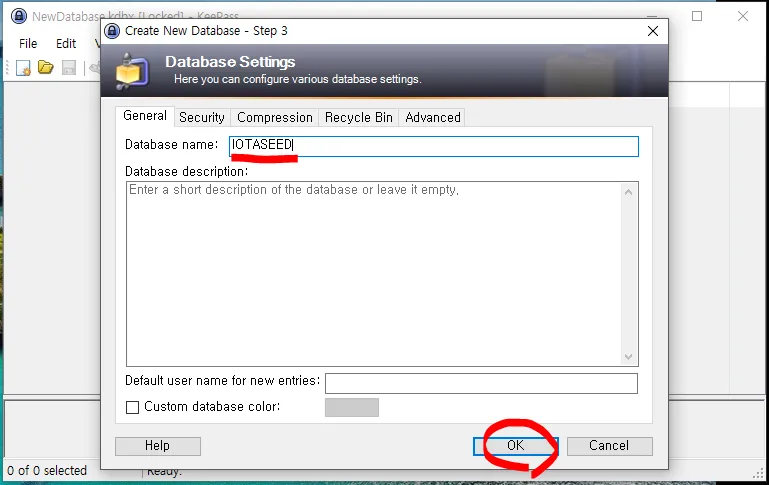Open the File menu in KeePass window

tap(28, 44)
